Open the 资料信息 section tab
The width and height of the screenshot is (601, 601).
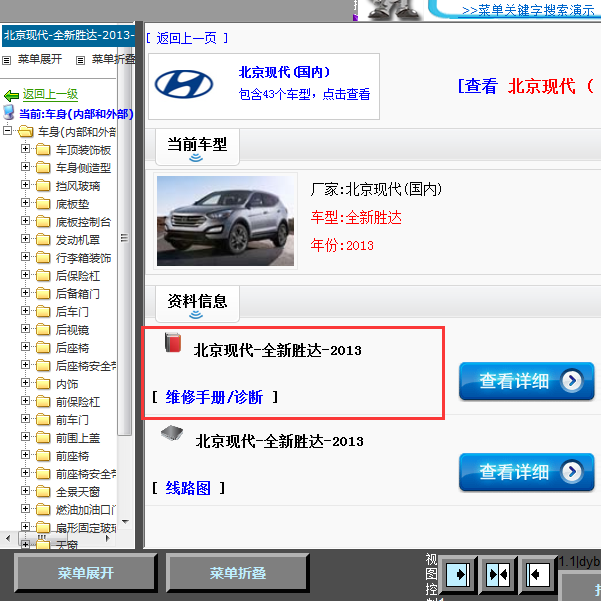(197, 304)
